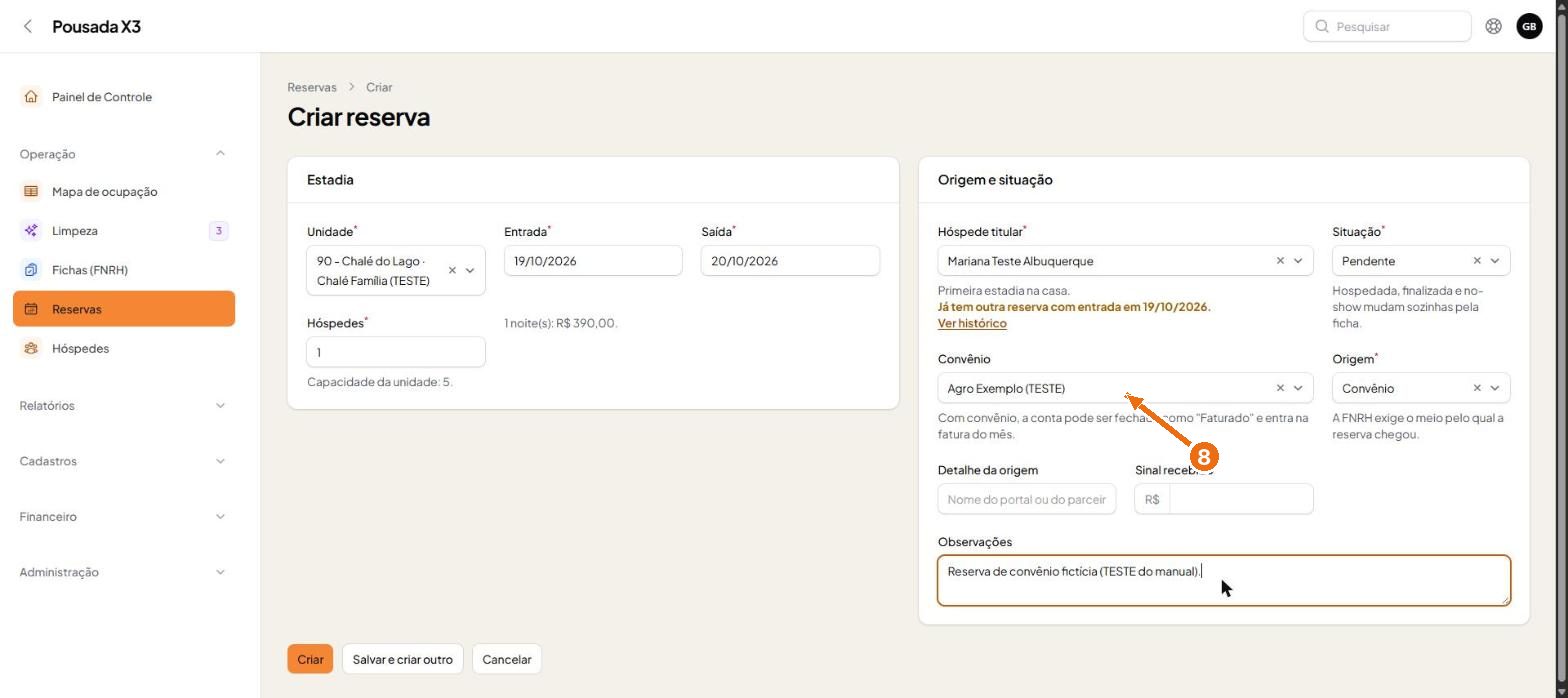This screenshot has width=1568, height=698.
Task: Open the Origem dropdown arrow
Action: click(1495, 388)
